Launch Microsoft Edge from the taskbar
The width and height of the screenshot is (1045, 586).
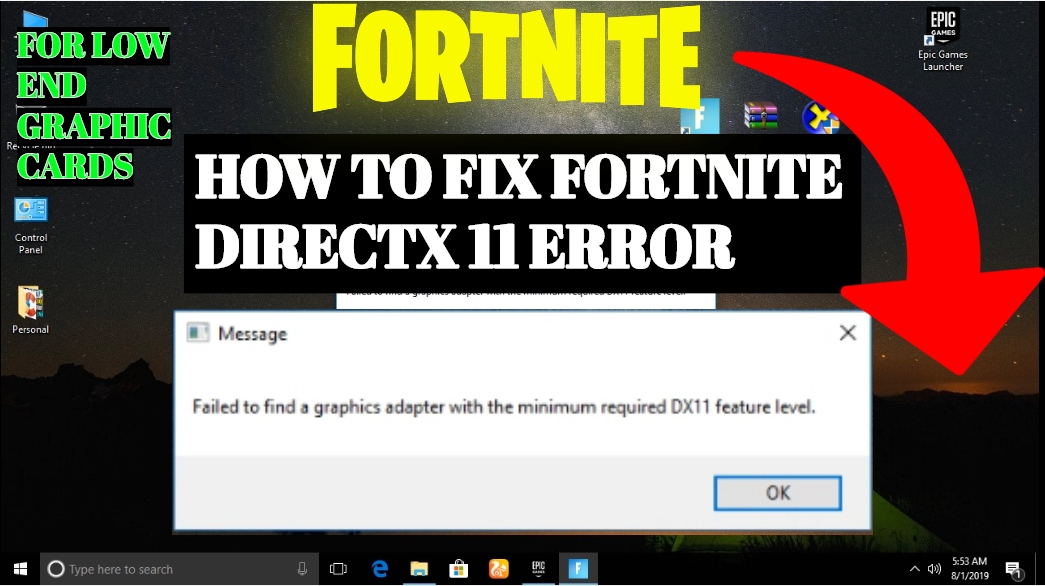point(380,569)
